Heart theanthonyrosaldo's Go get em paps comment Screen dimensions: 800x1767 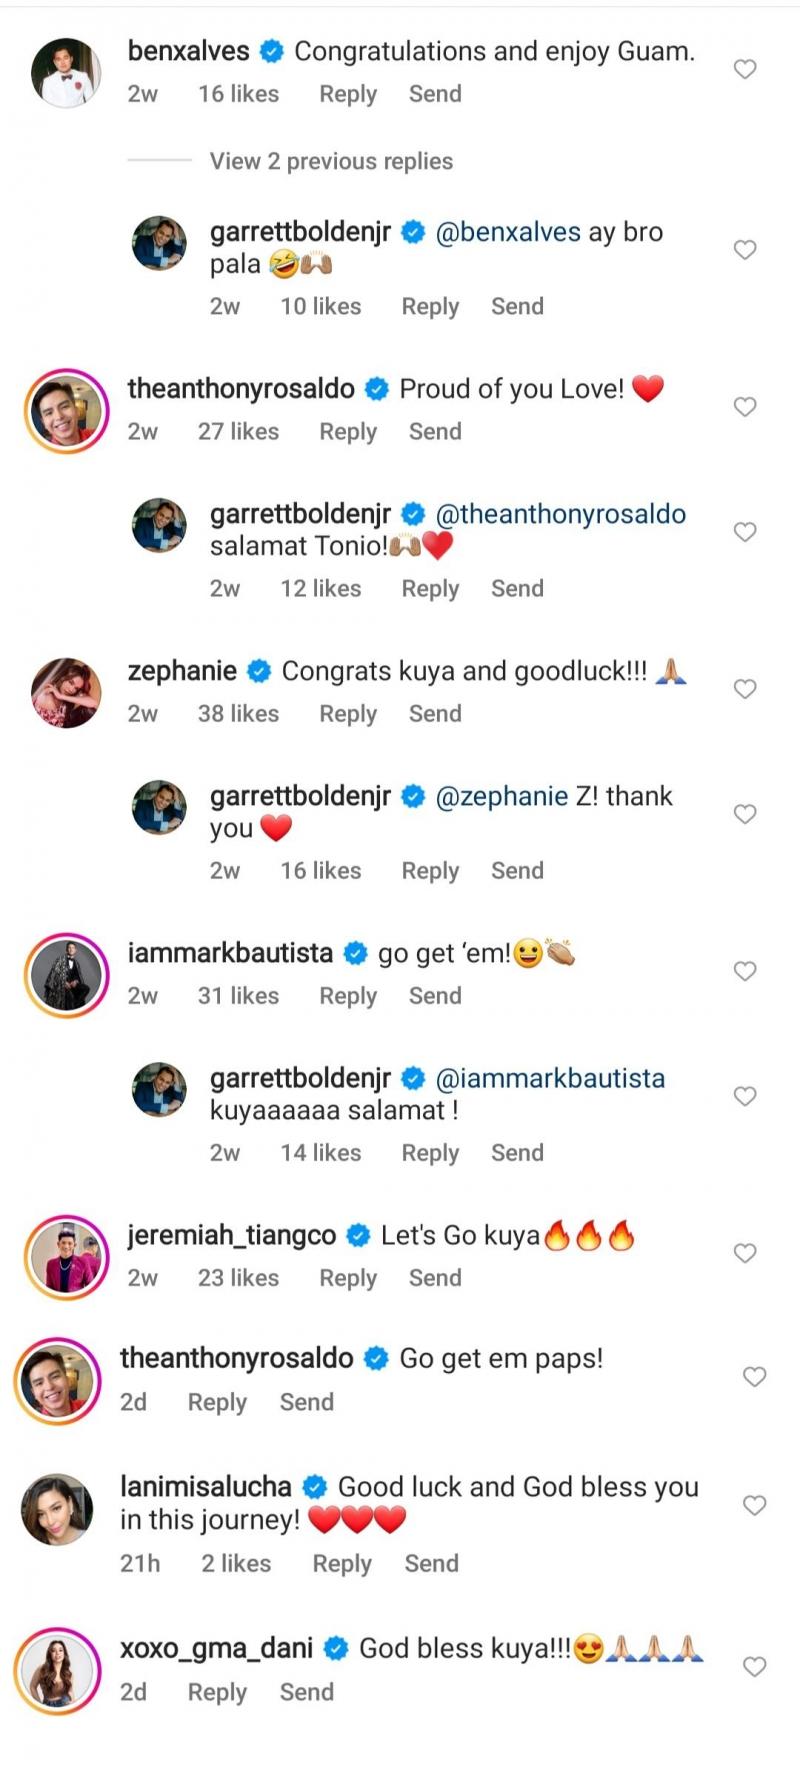point(755,1377)
